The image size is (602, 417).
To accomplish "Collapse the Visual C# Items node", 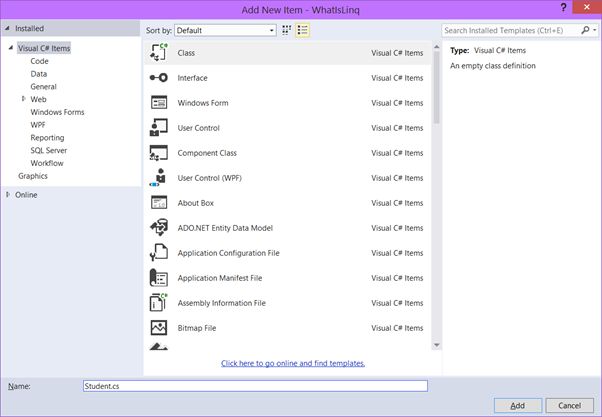I will 11,48.
